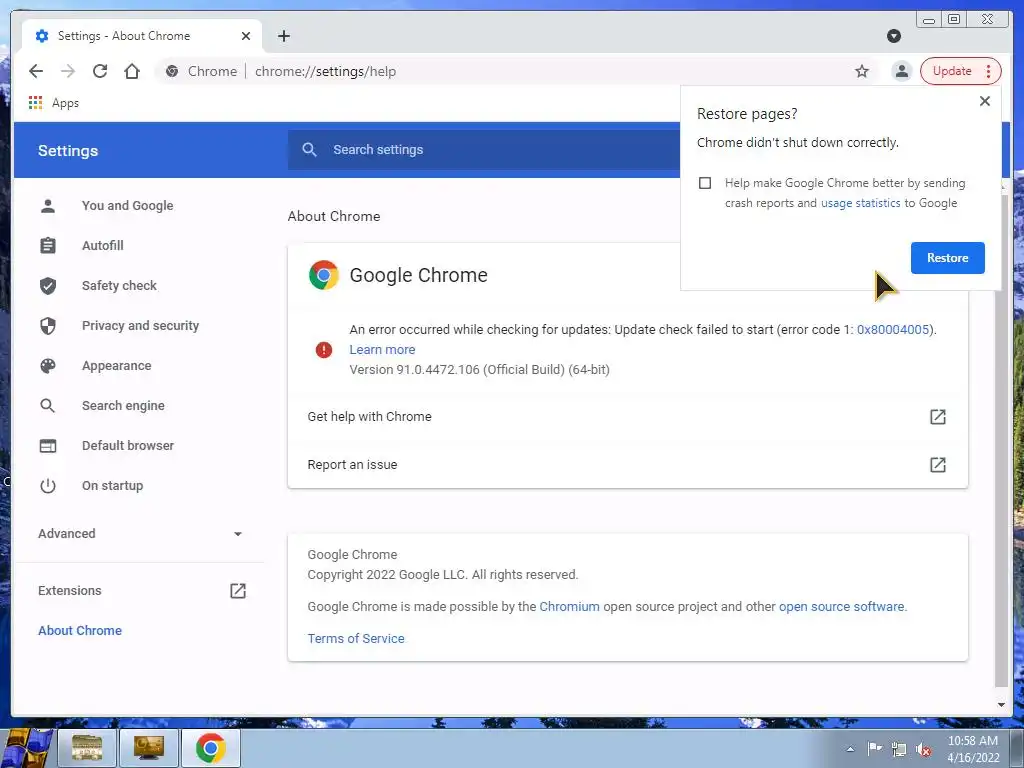Image resolution: width=1024 pixels, height=768 pixels.
Task: Open the open source software link
Action: click(x=841, y=606)
